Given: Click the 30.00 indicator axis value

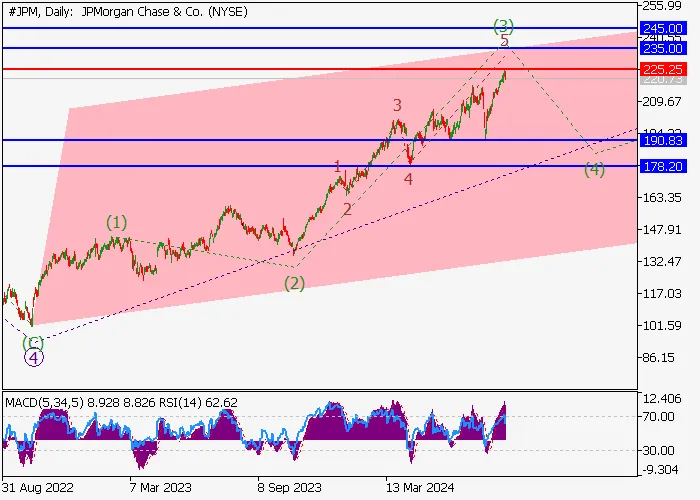Looking at the screenshot, I should click(658, 450).
